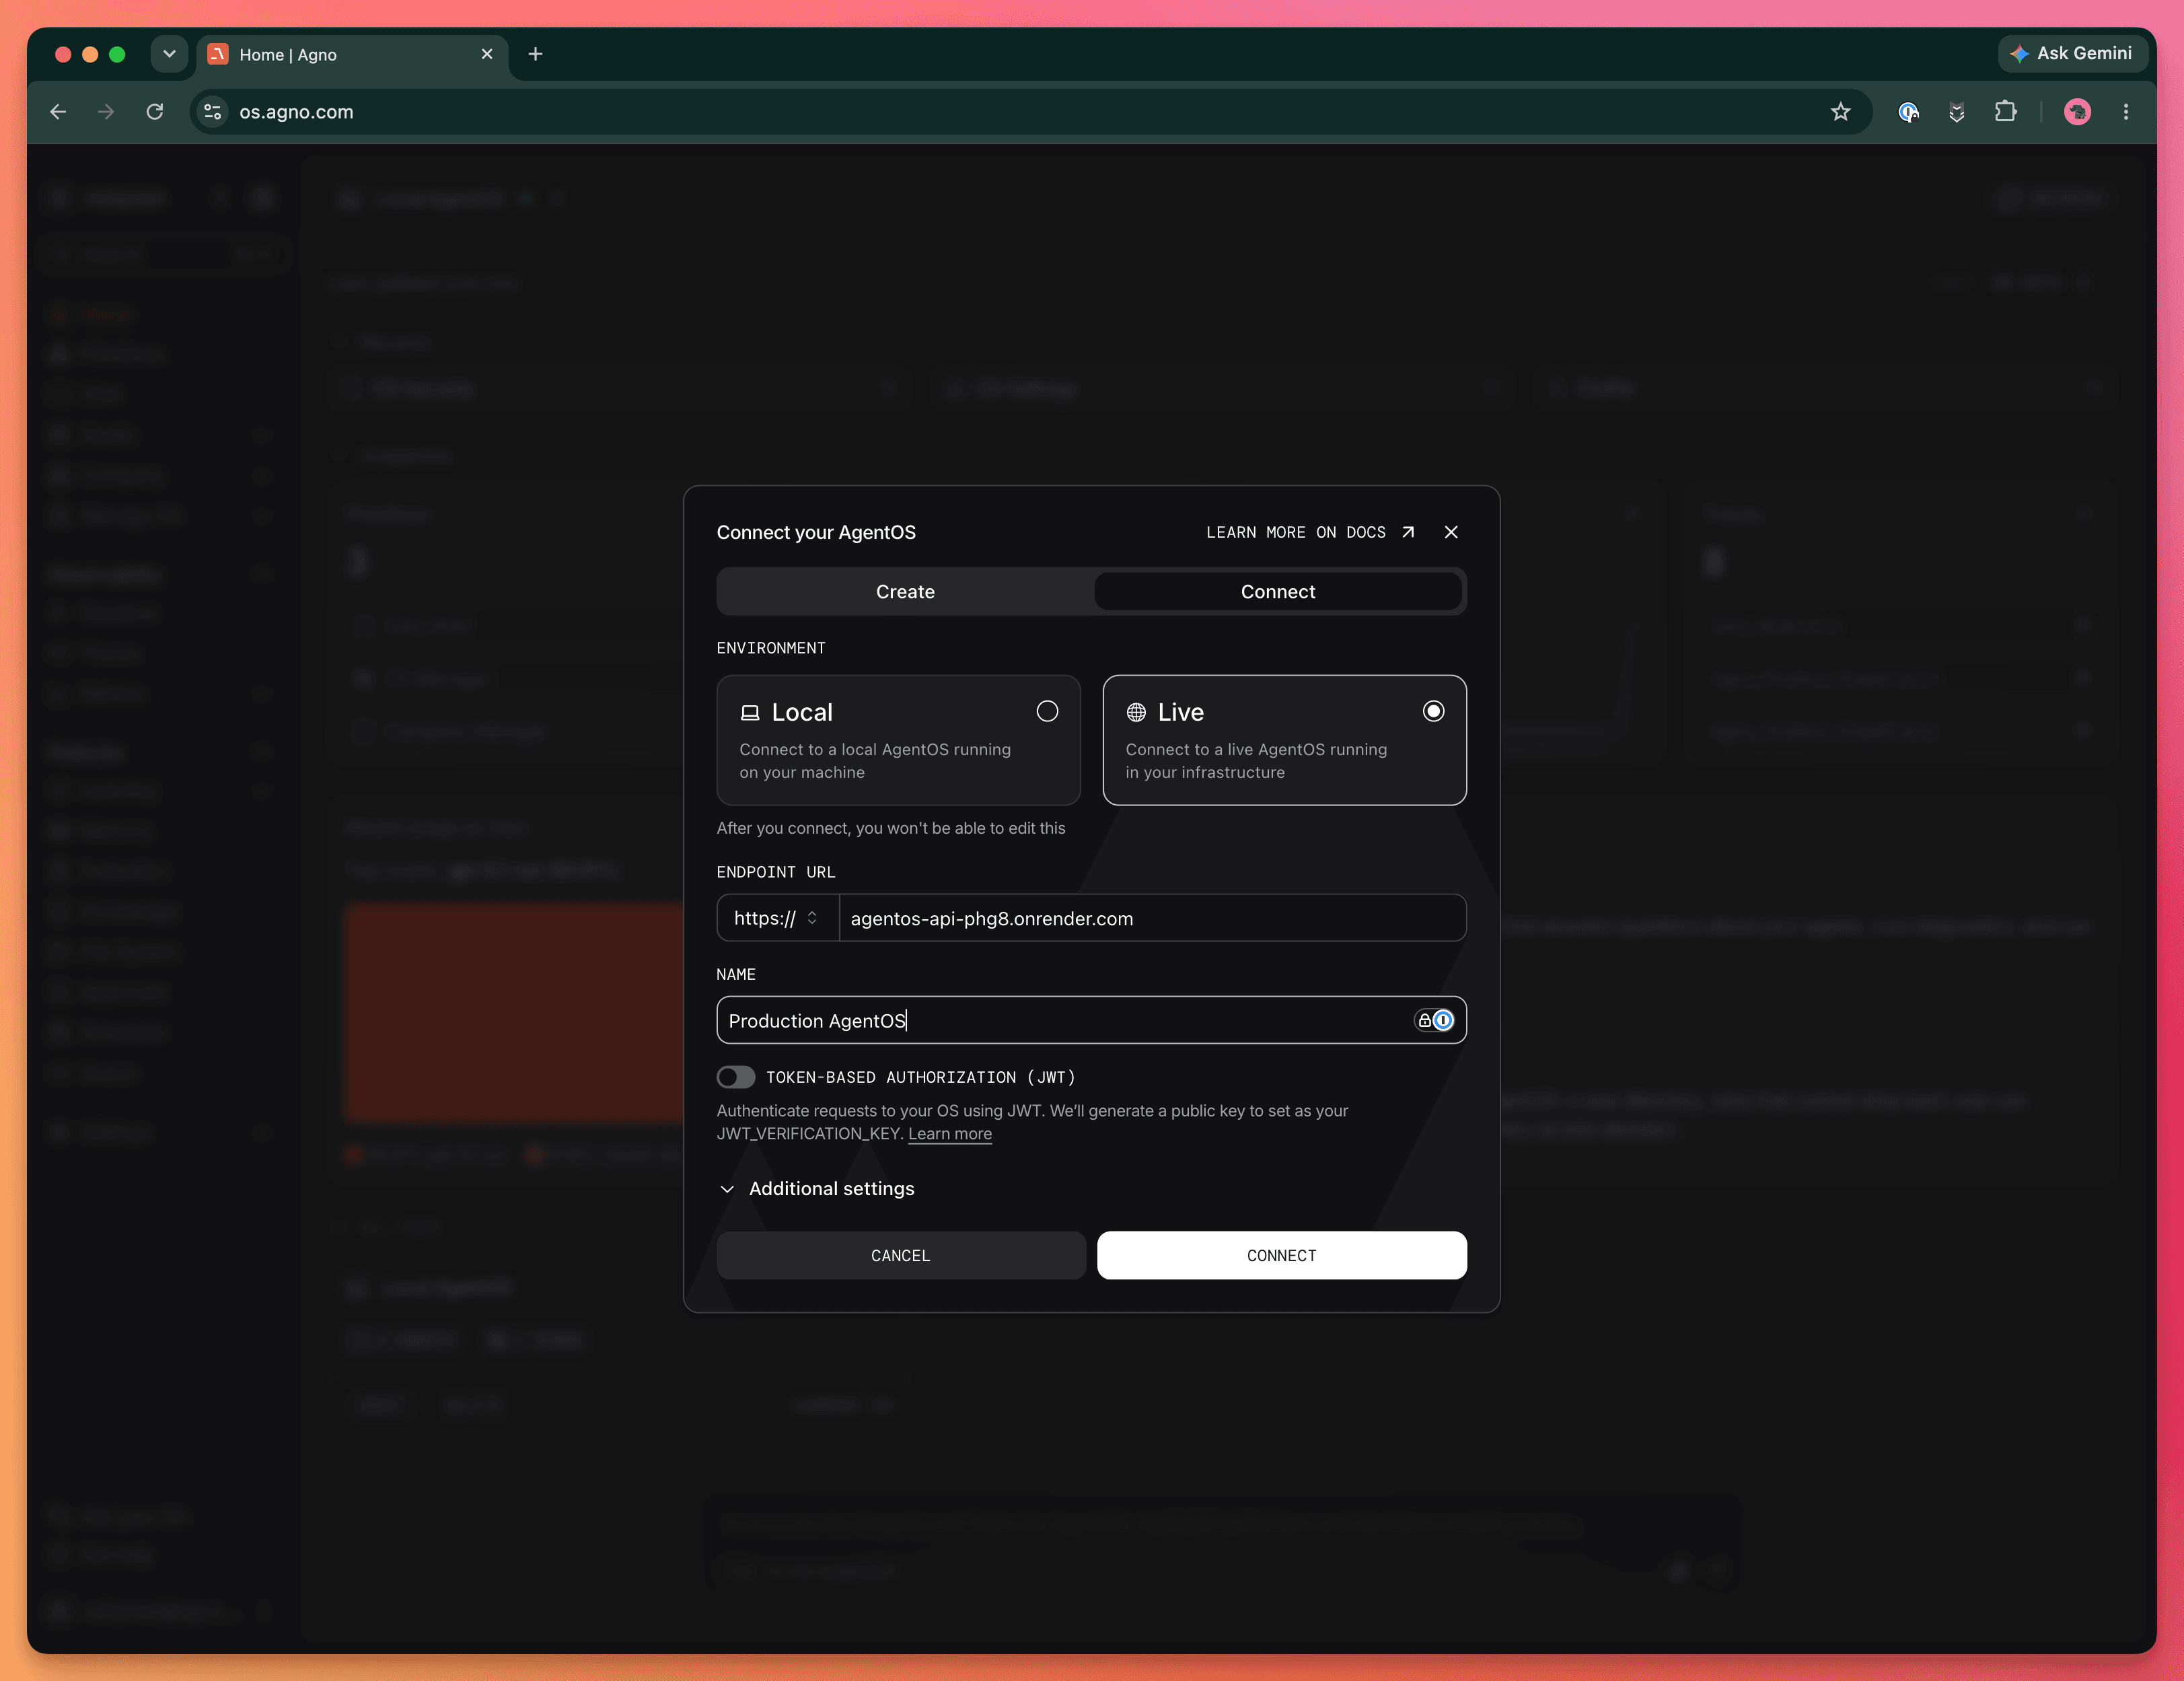Click the address bar URL os.agno.com
This screenshot has height=1681, width=2184.
click(x=296, y=112)
